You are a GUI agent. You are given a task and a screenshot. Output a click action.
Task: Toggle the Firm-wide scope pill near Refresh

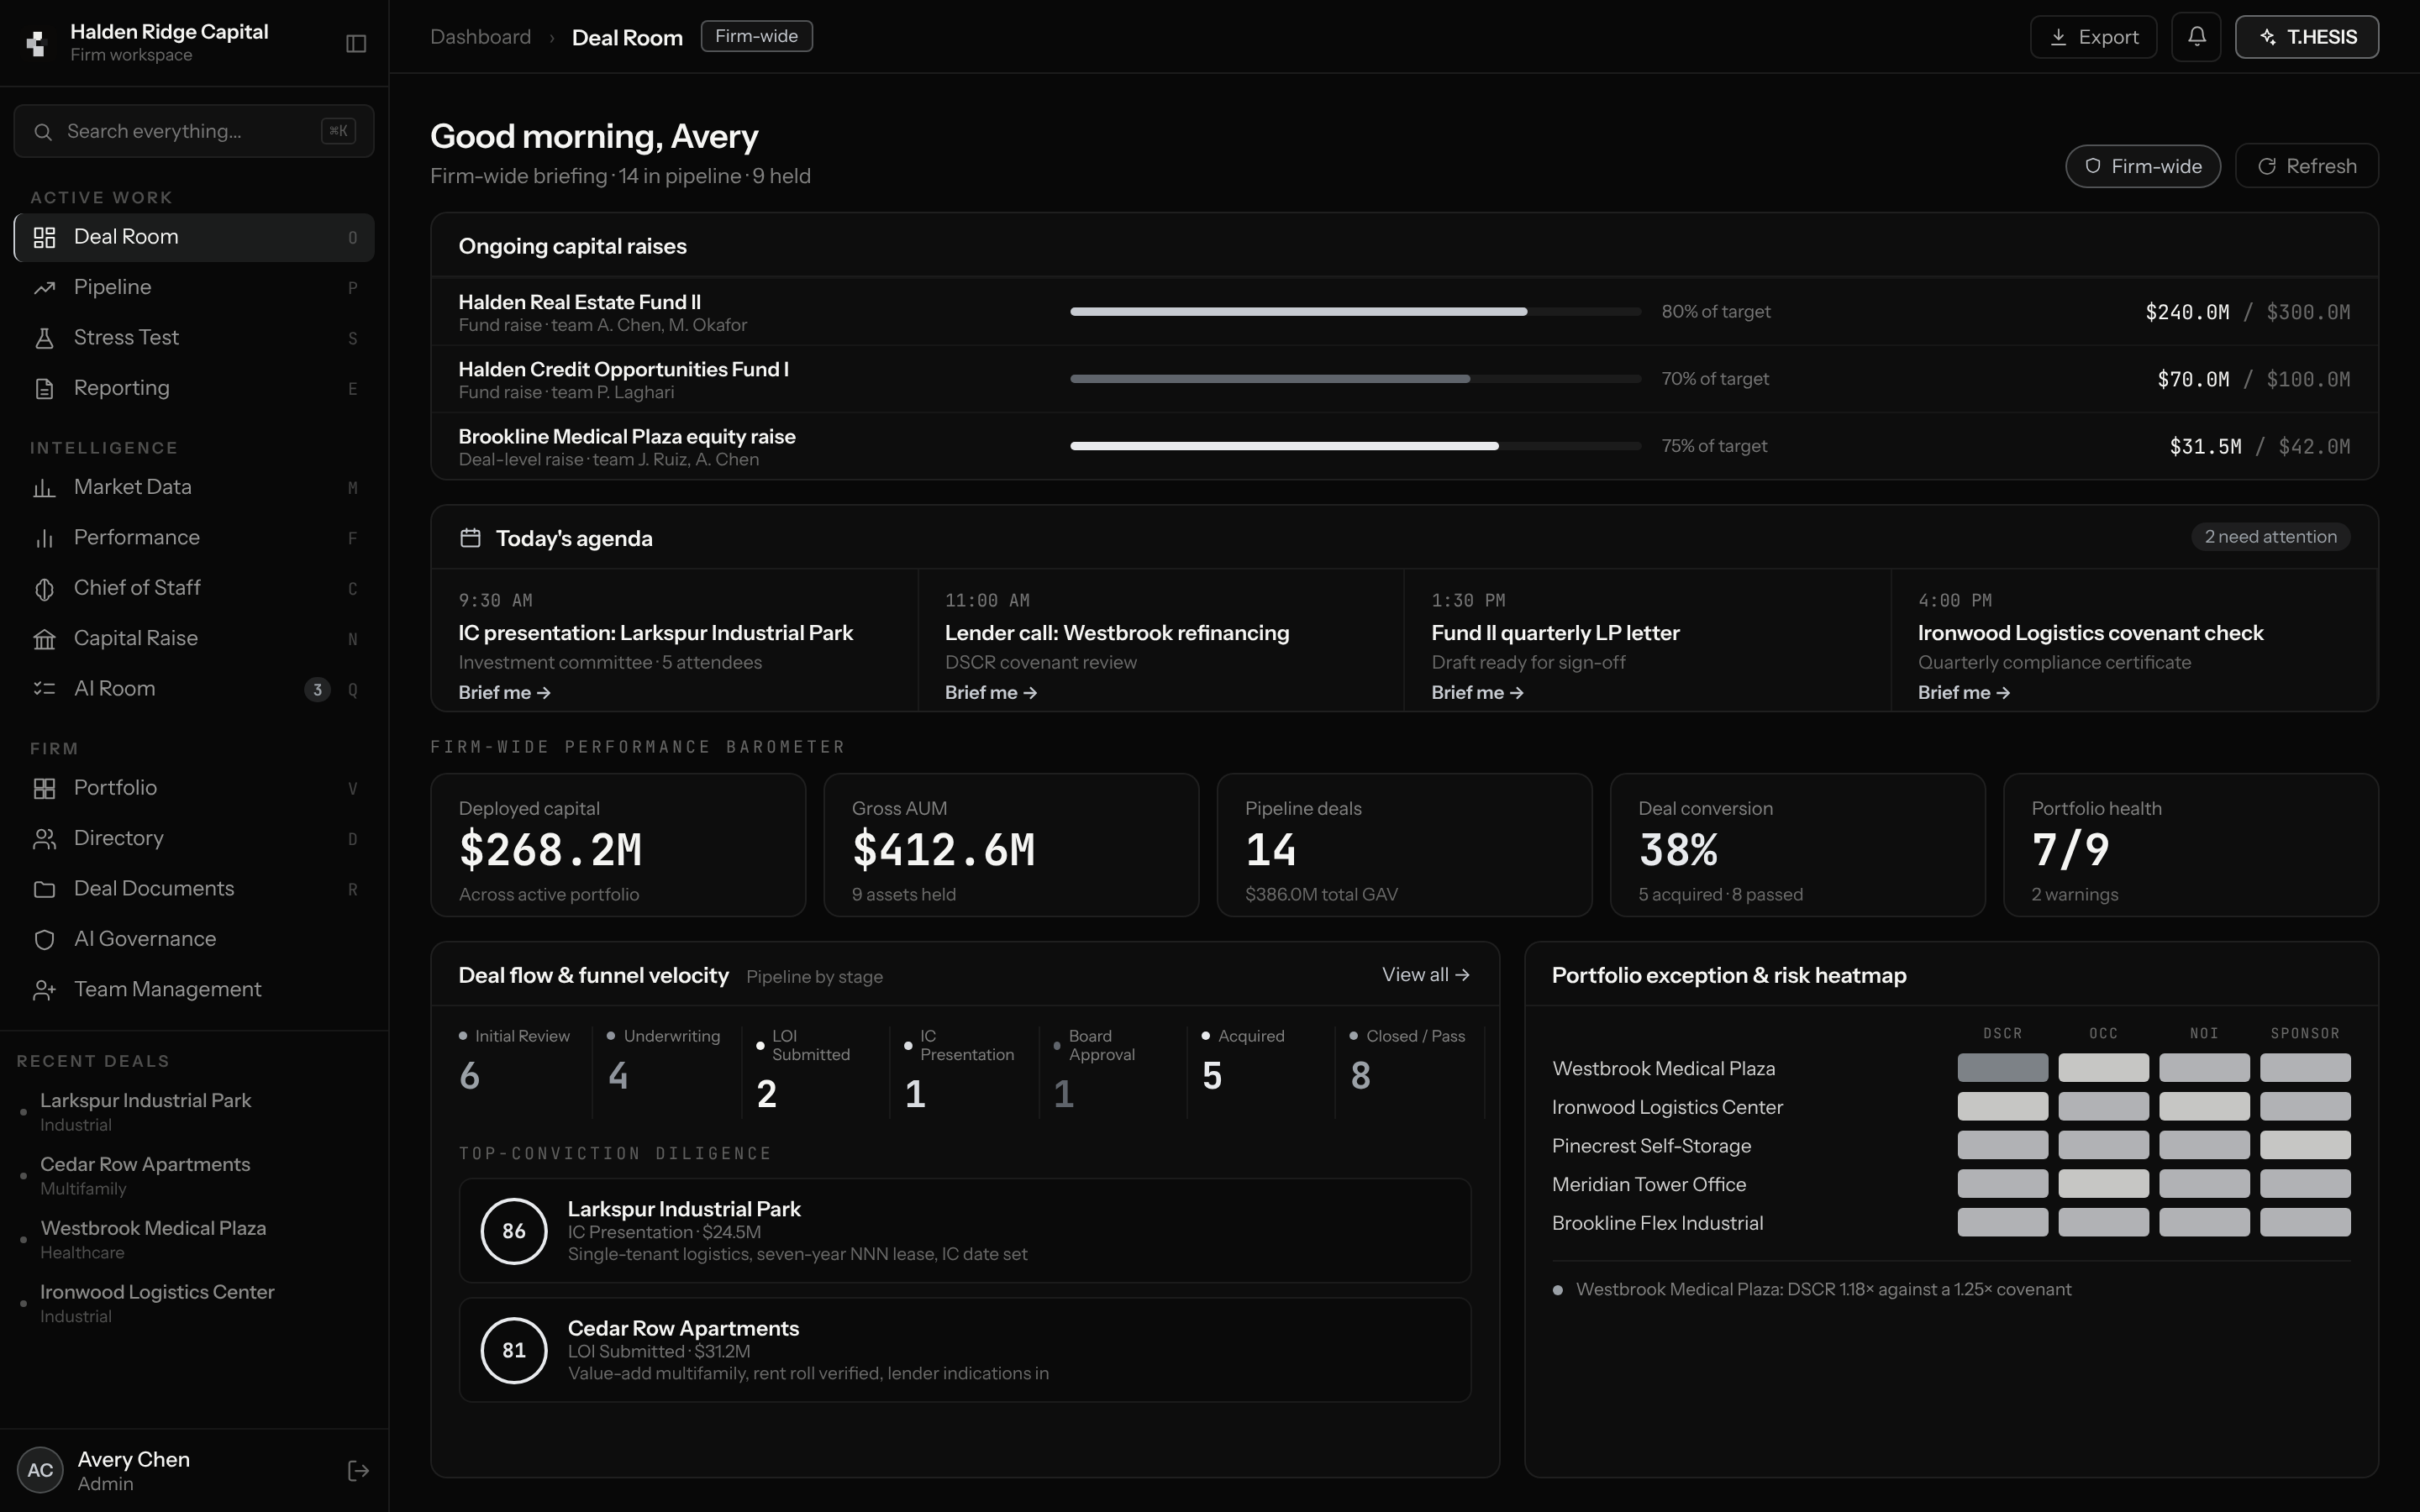(2143, 166)
